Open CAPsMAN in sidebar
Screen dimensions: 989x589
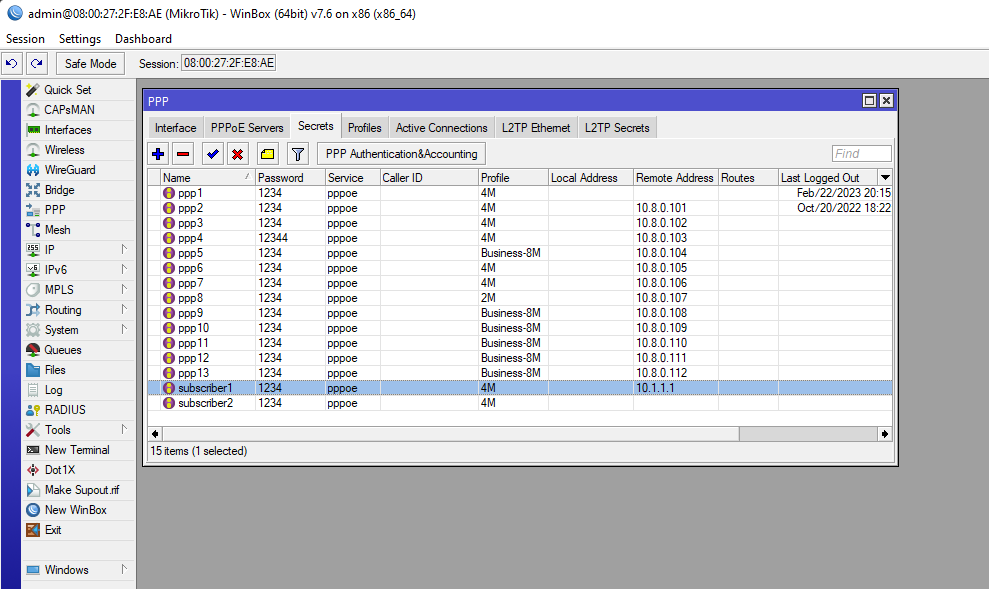pos(79,110)
